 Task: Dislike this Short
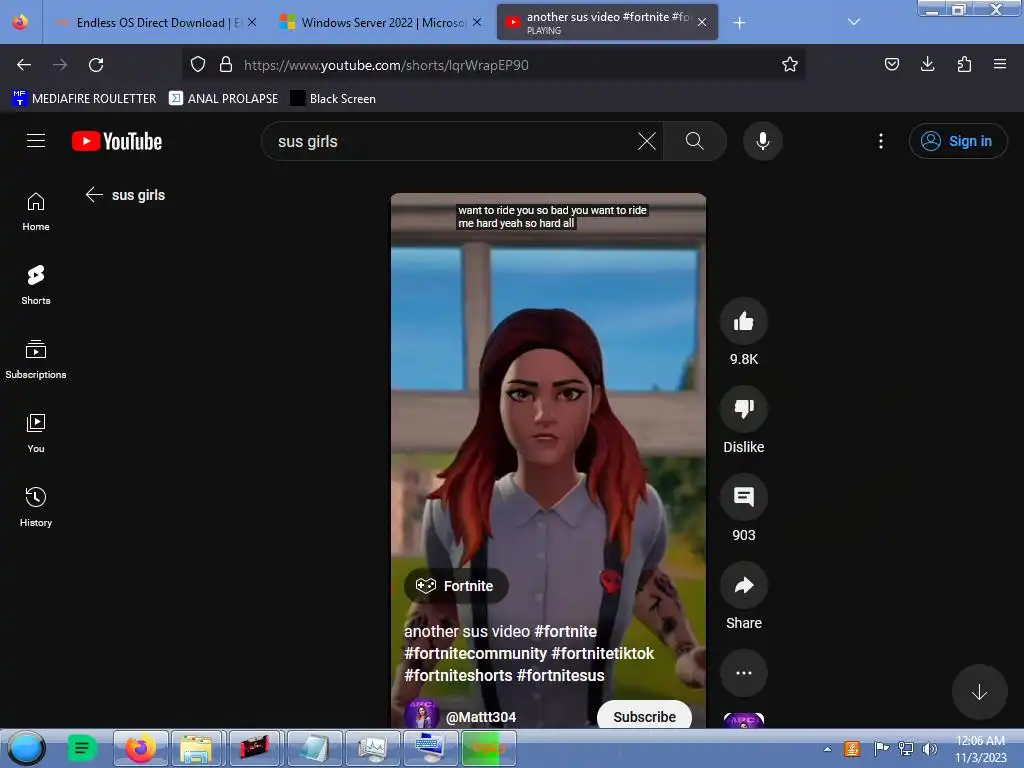(x=743, y=409)
